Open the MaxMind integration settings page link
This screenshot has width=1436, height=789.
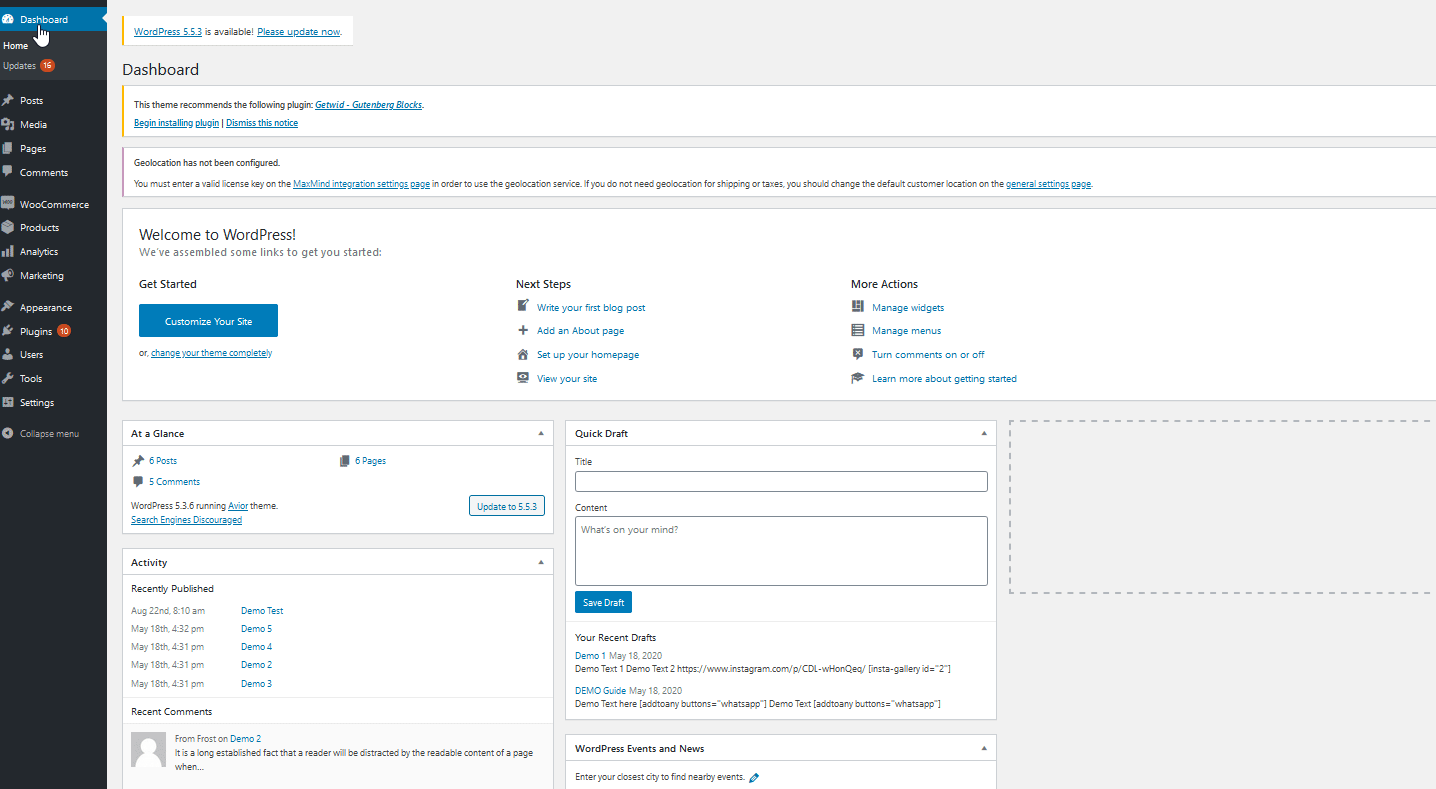coord(362,184)
